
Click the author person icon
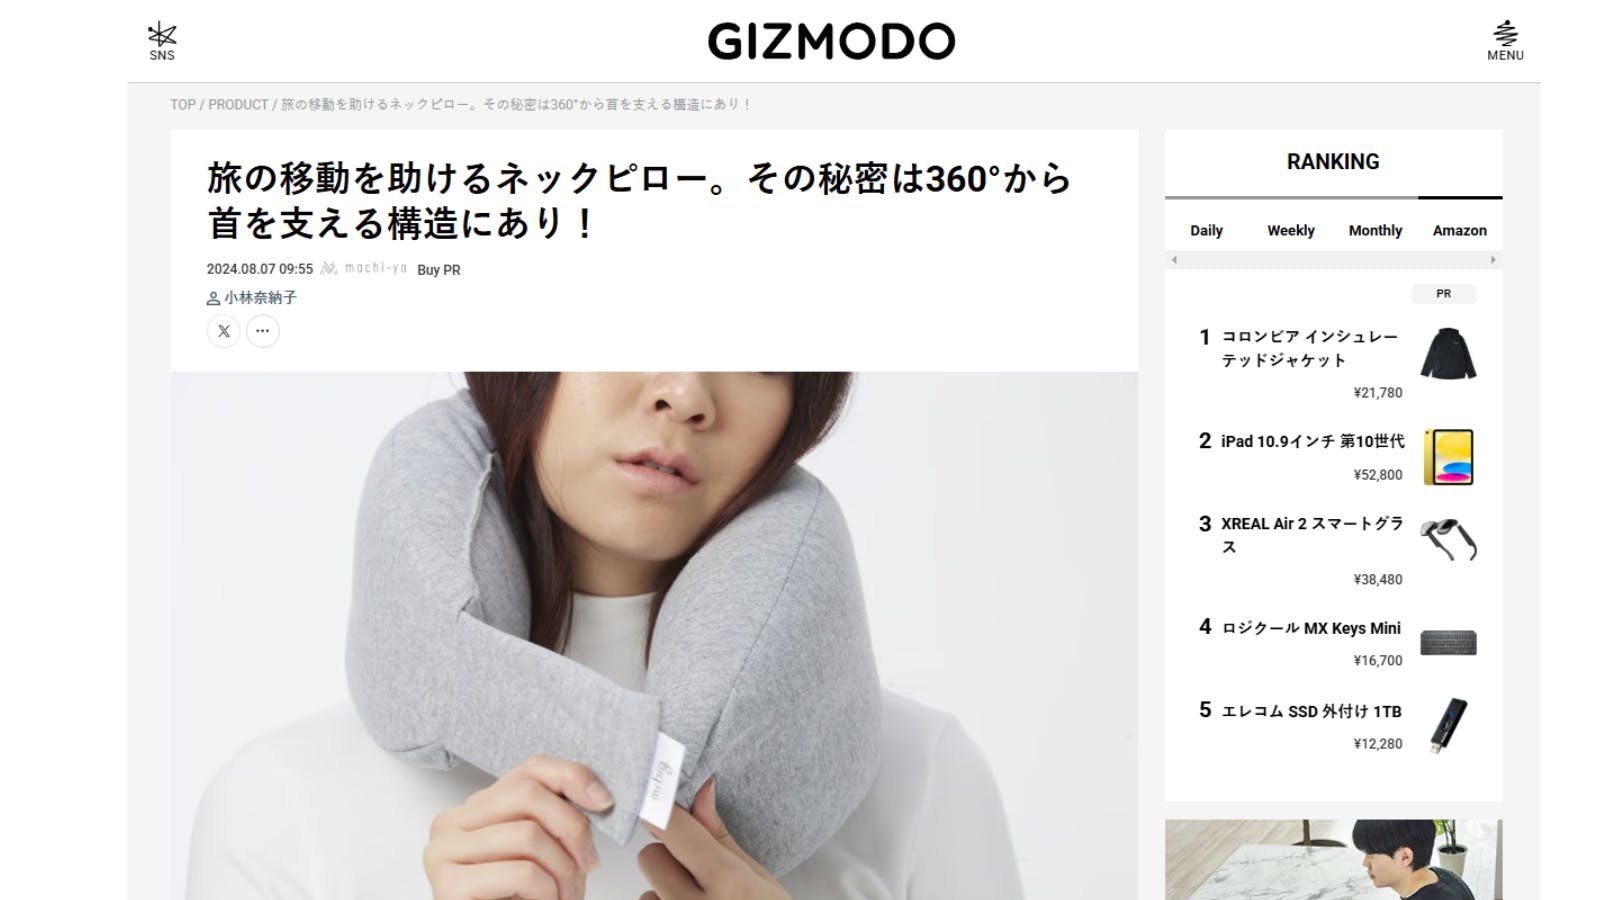point(213,298)
